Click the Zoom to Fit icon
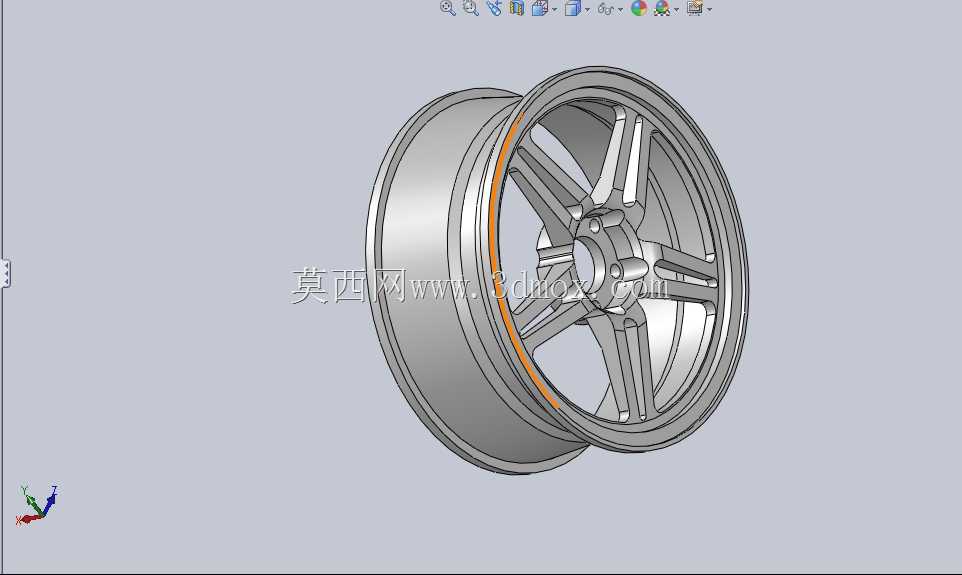Image resolution: width=962 pixels, height=575 pixels. (x=447, y=8)
